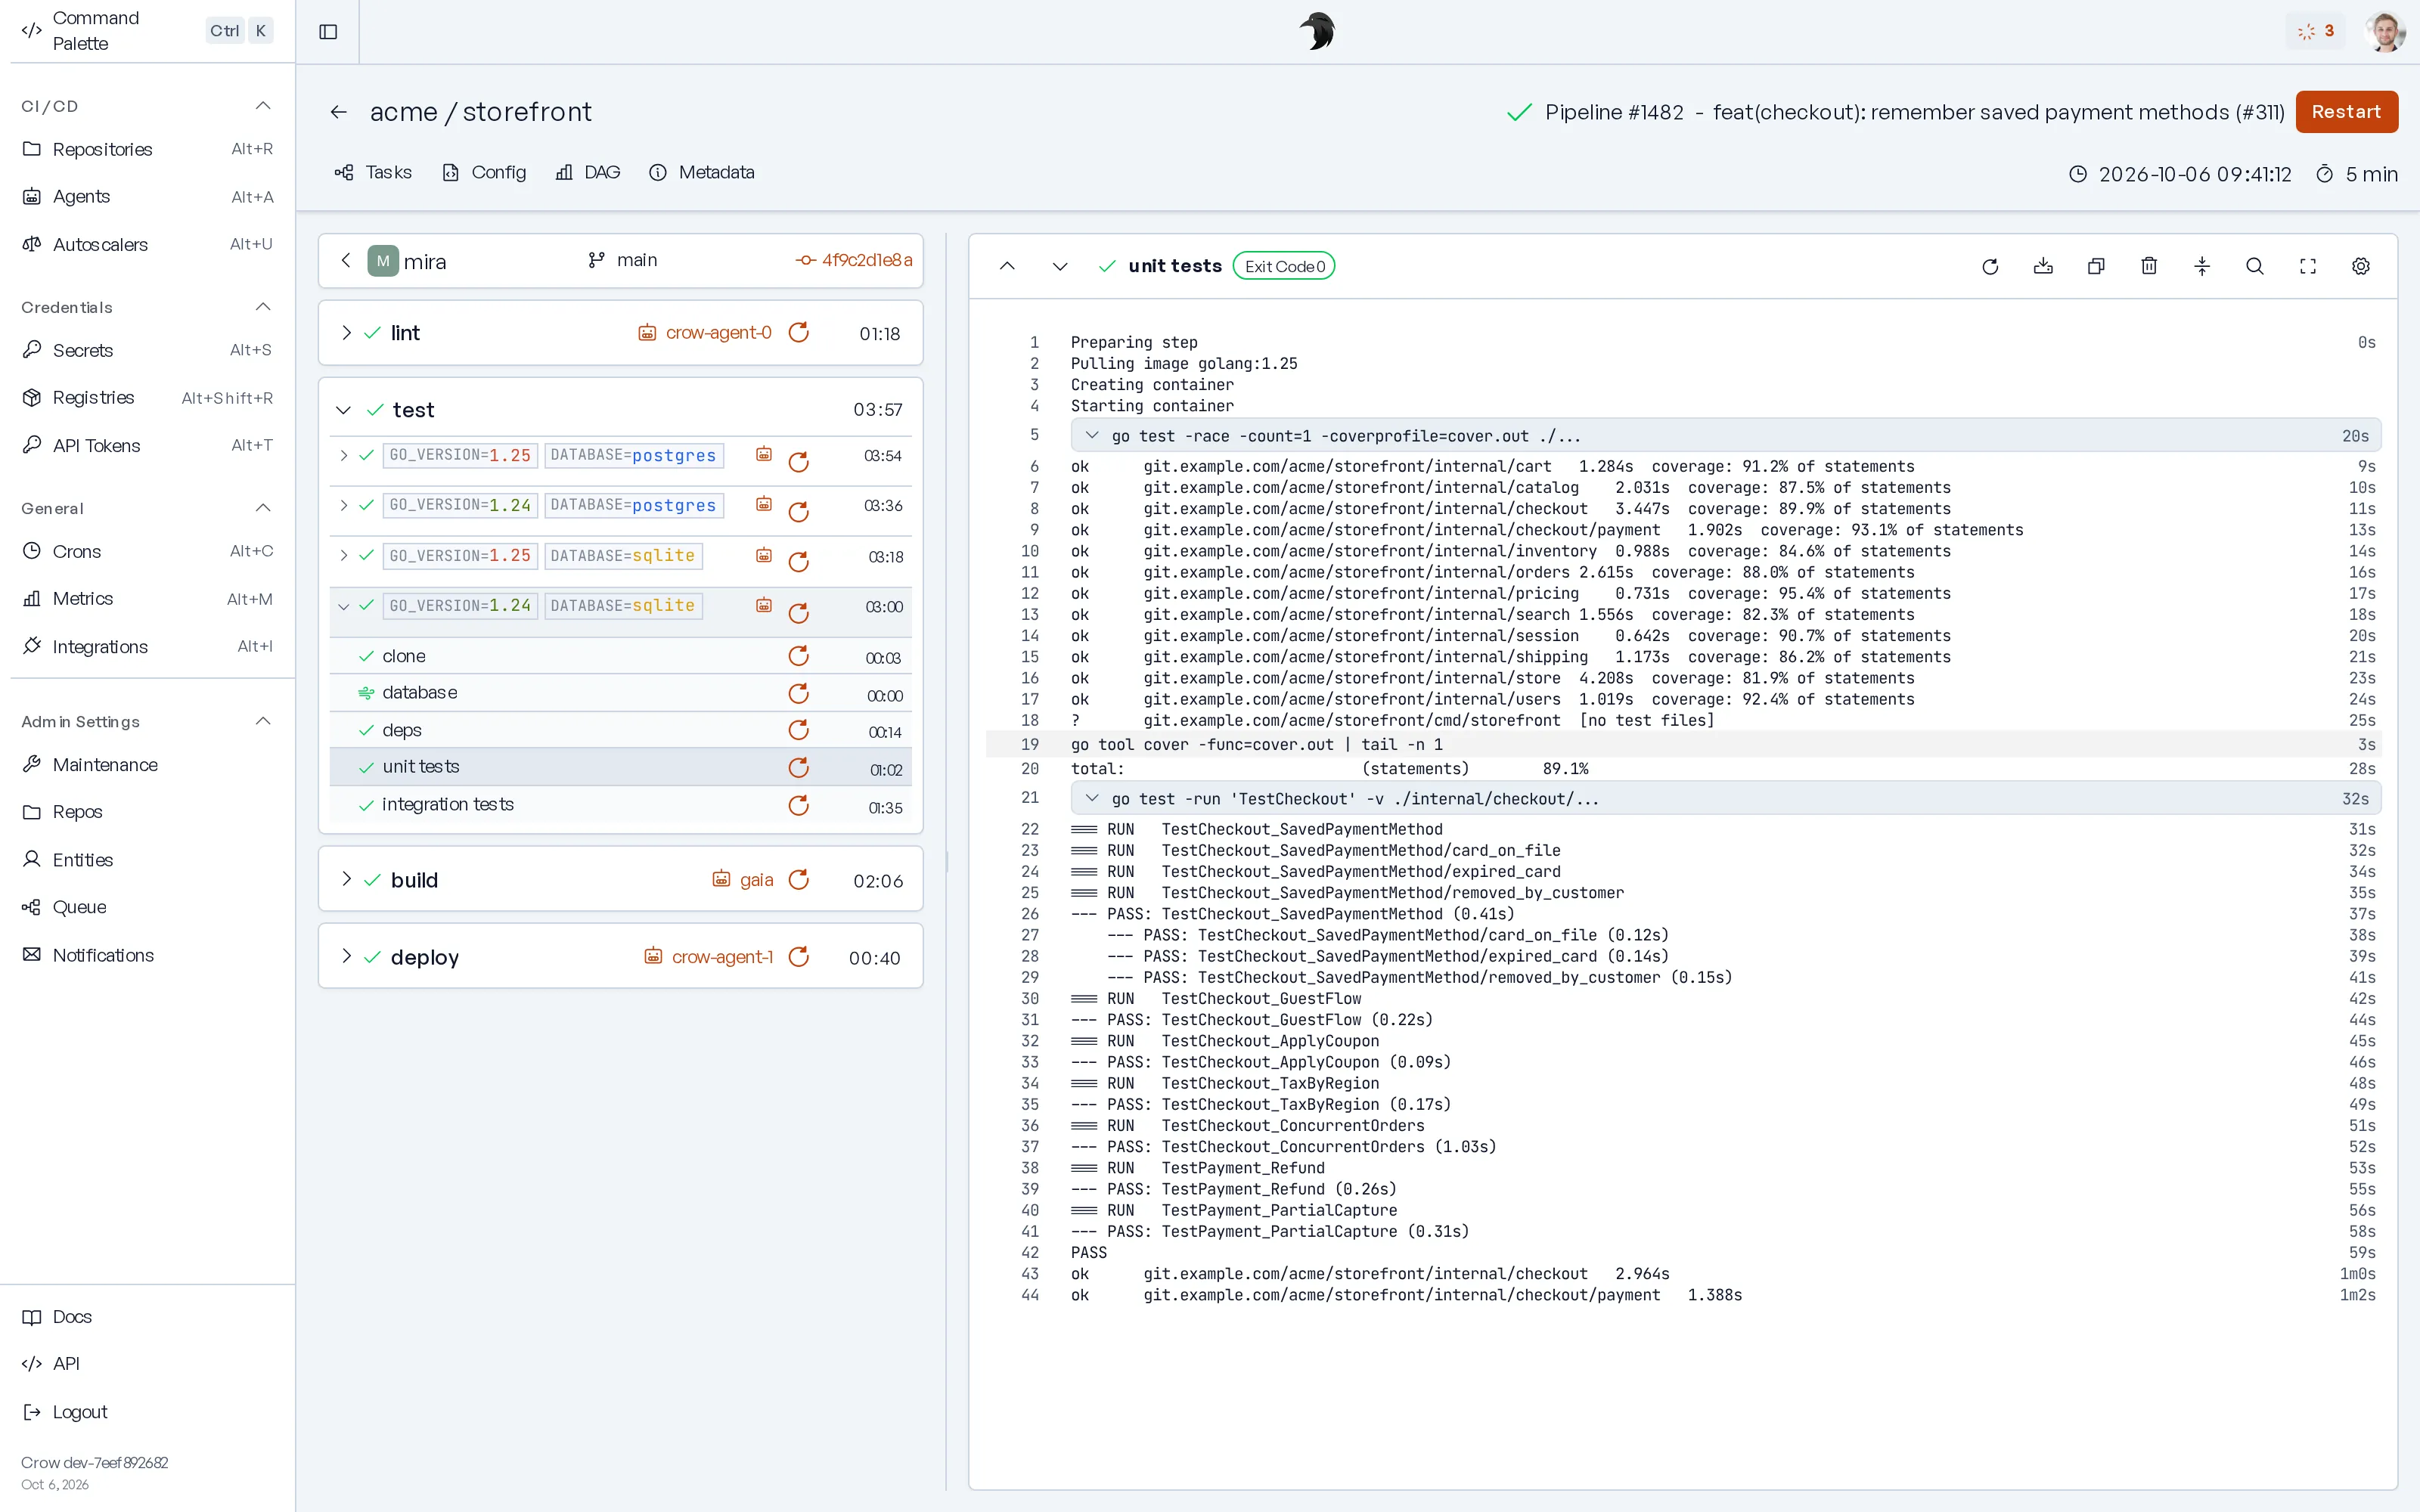Click the Logout link
The height and width of the screenshot is (1512, 2420).
65,1412
